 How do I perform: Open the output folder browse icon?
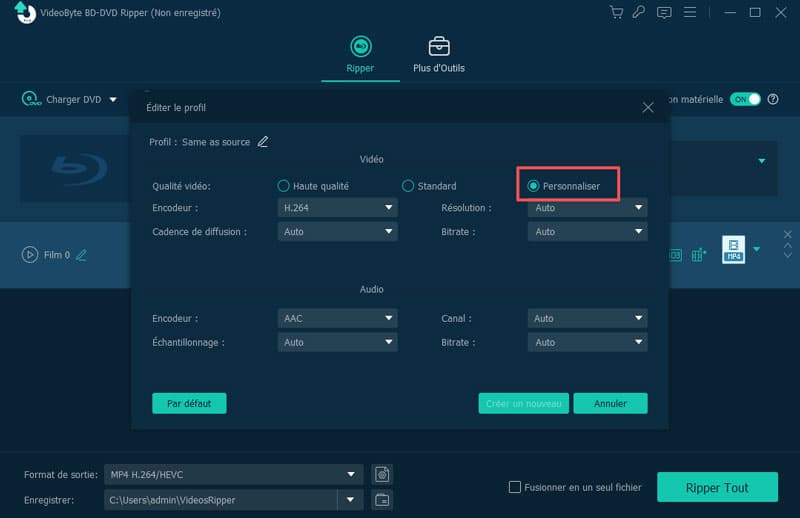coord(381,500)
